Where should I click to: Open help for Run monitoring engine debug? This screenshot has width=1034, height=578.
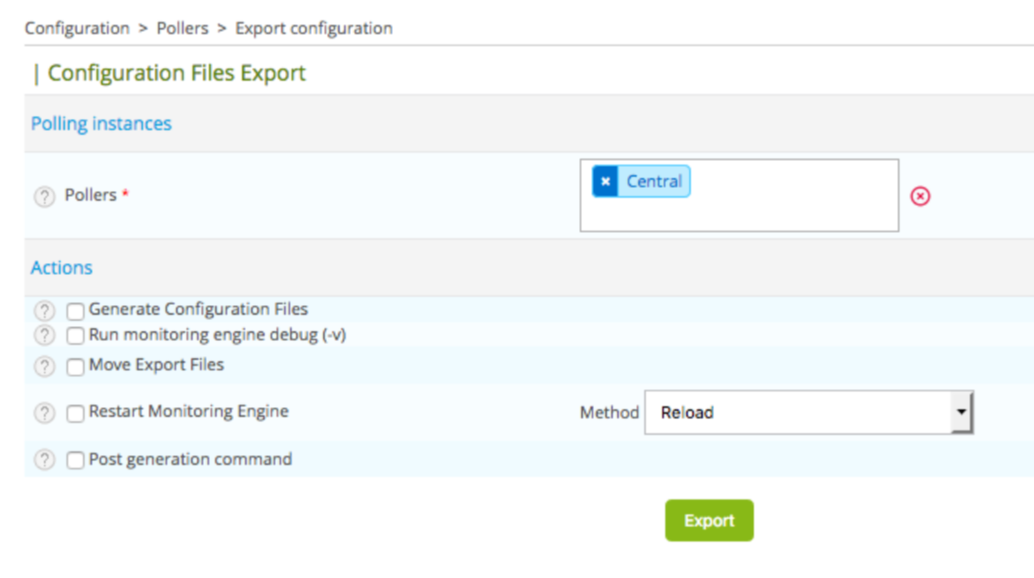(44, 335)
